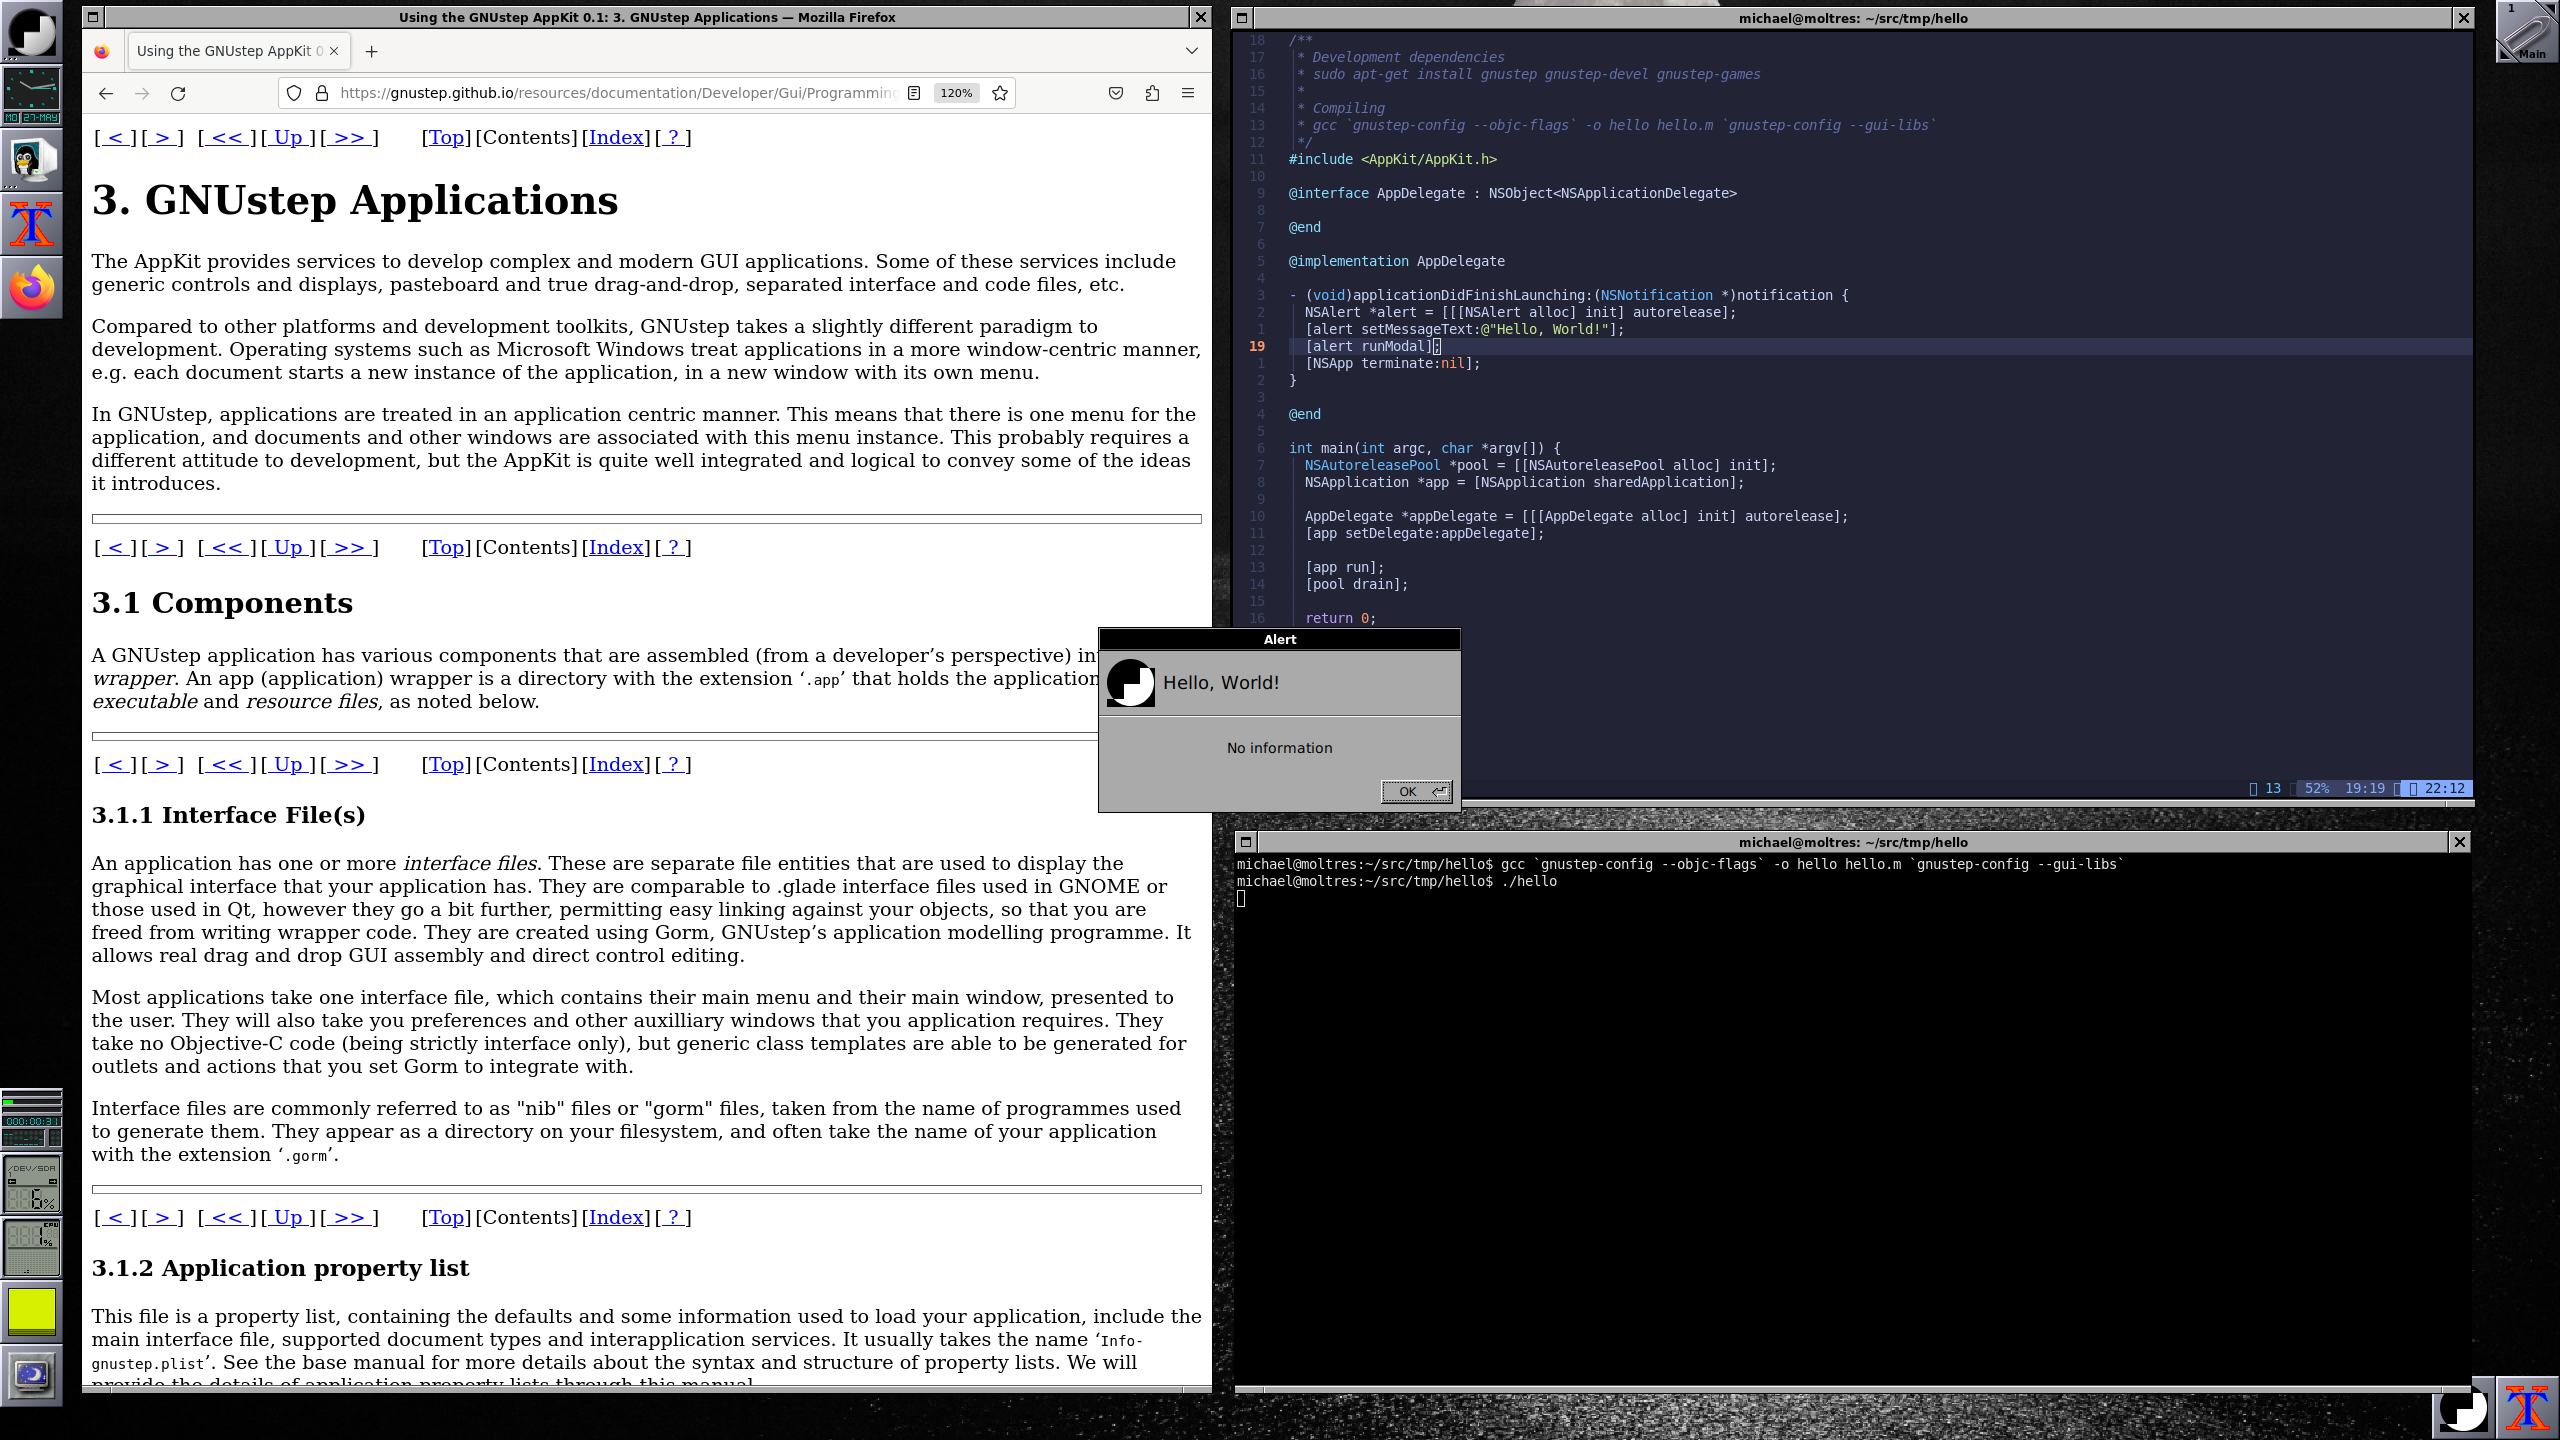Click the '[alert runModal];' line in vim
This screenshot has width=2560, height=1440.
(x=1371, y=346)
